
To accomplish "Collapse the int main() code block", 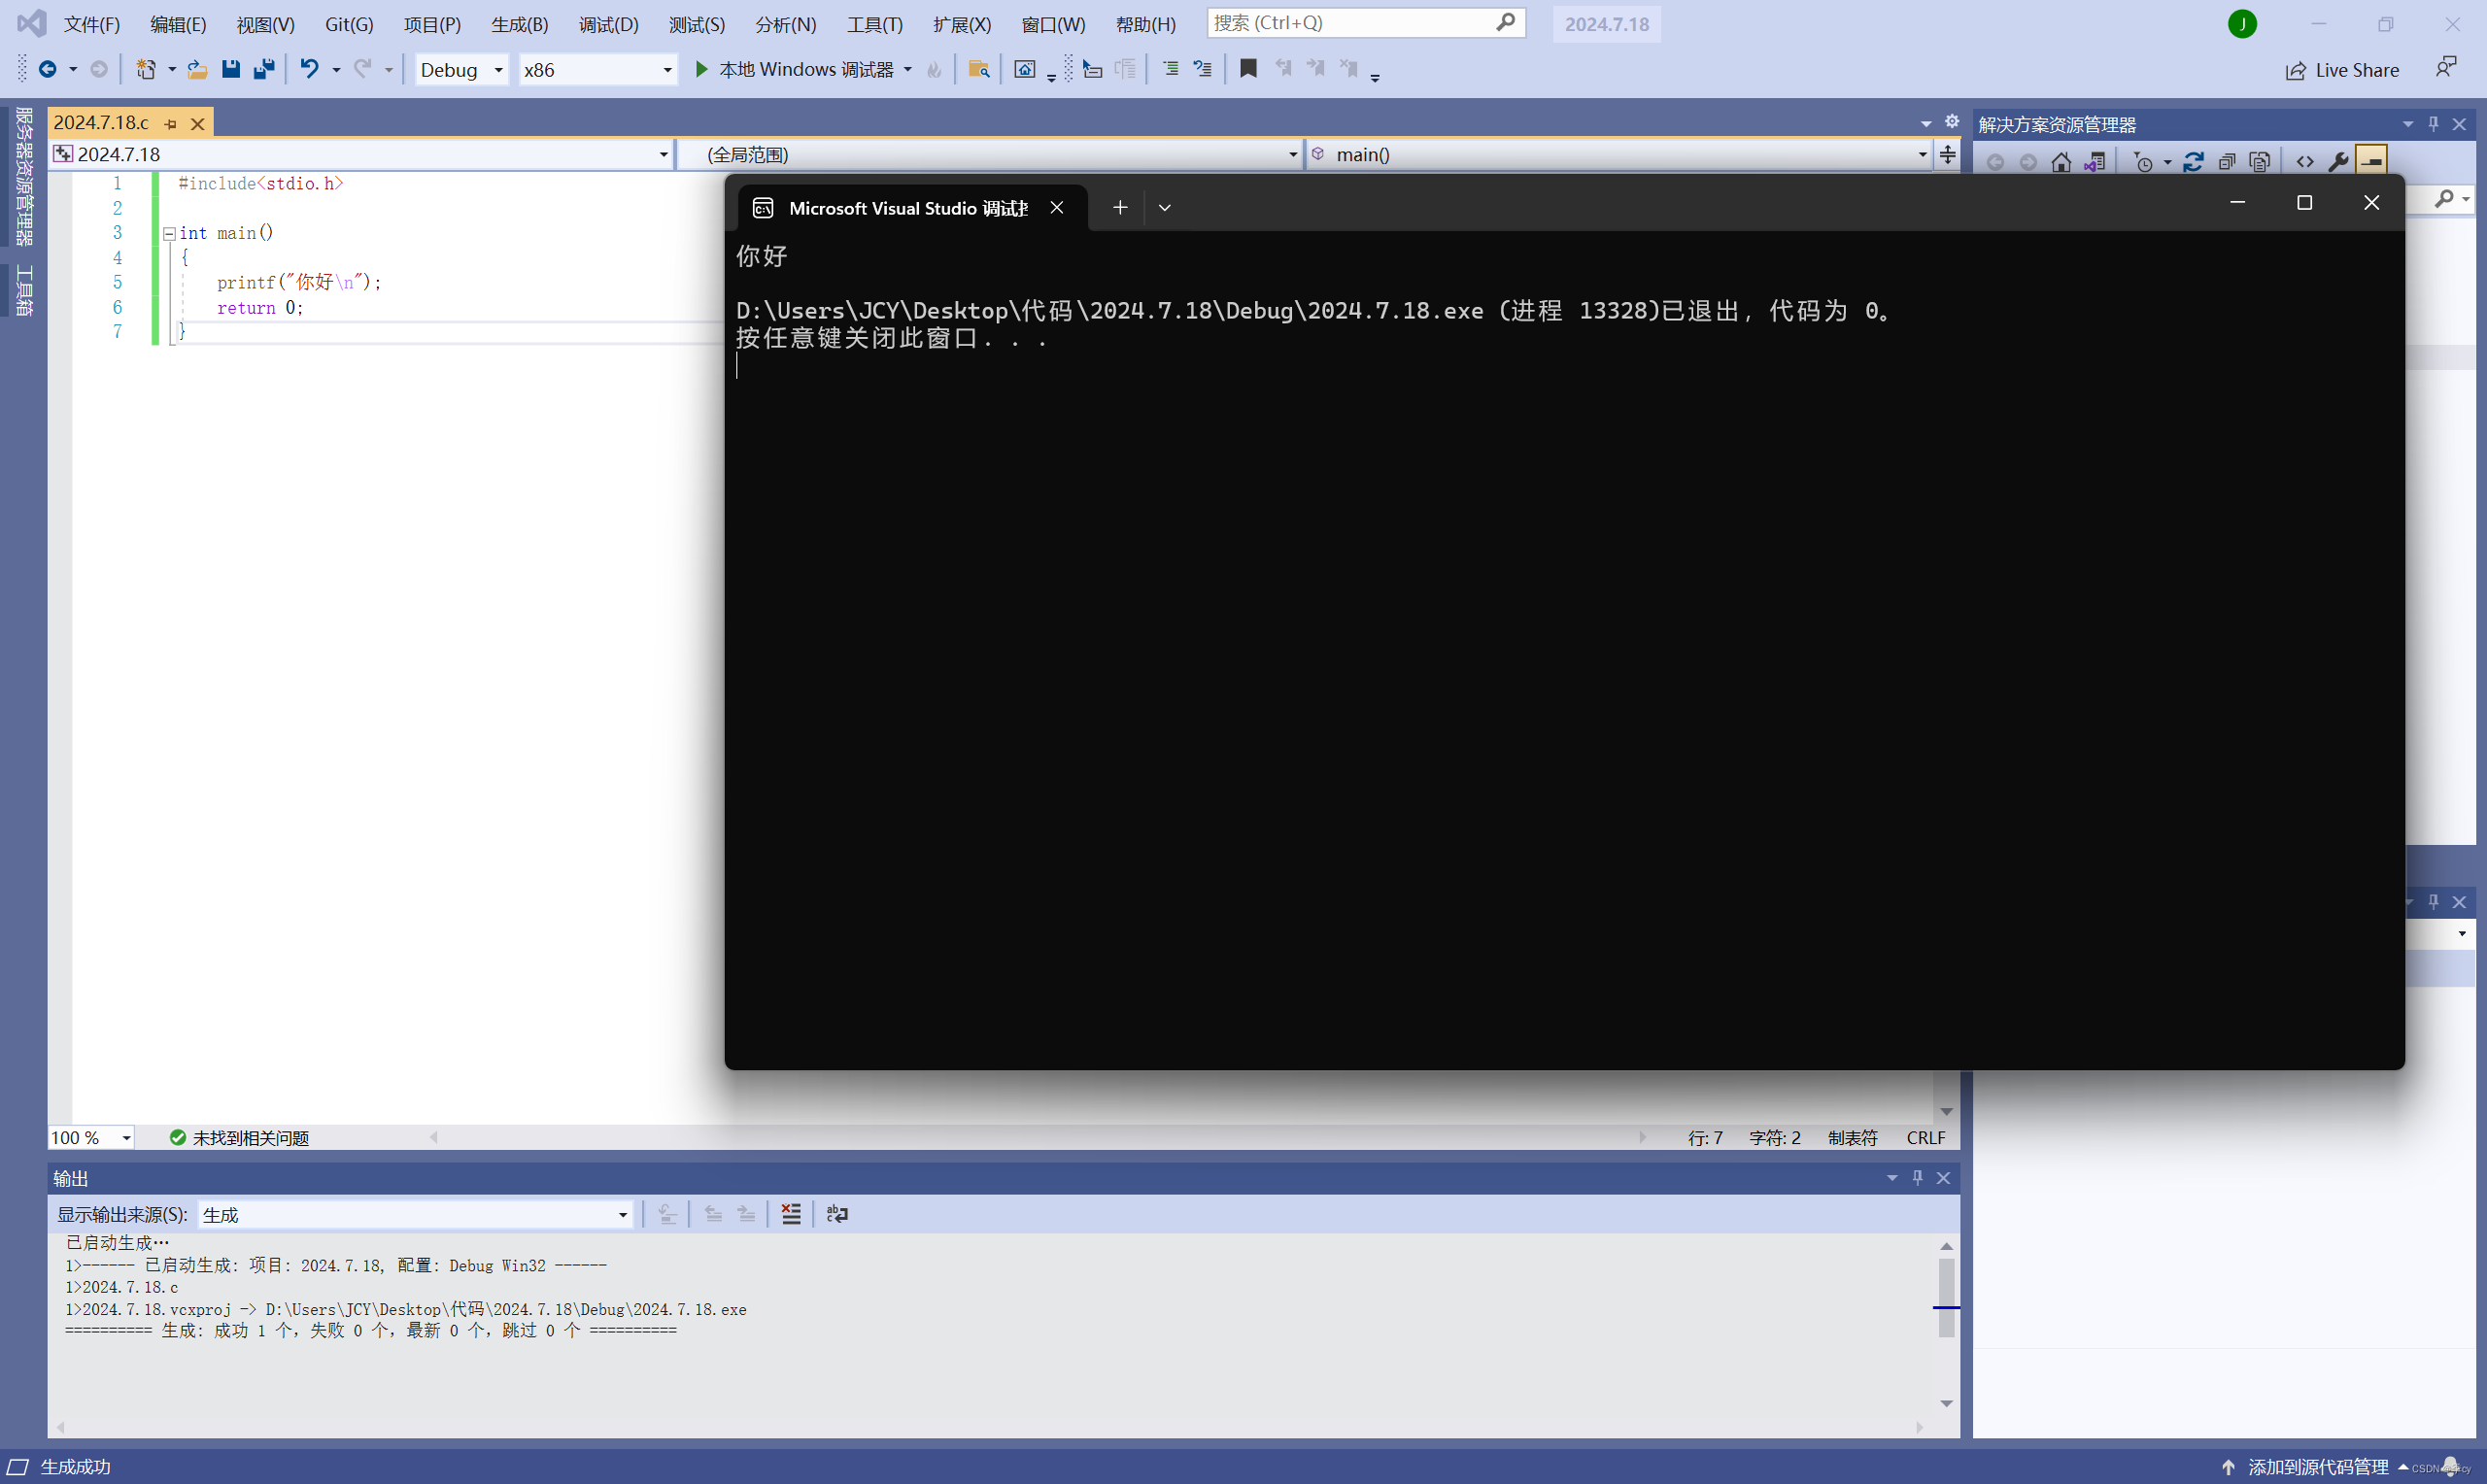I will 170,233.
